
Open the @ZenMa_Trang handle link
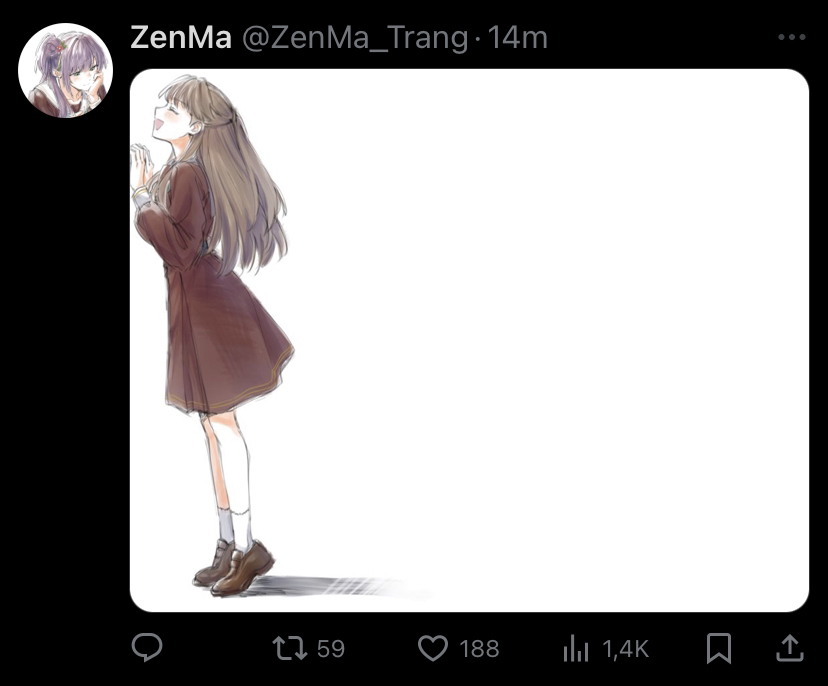[355, 39]
